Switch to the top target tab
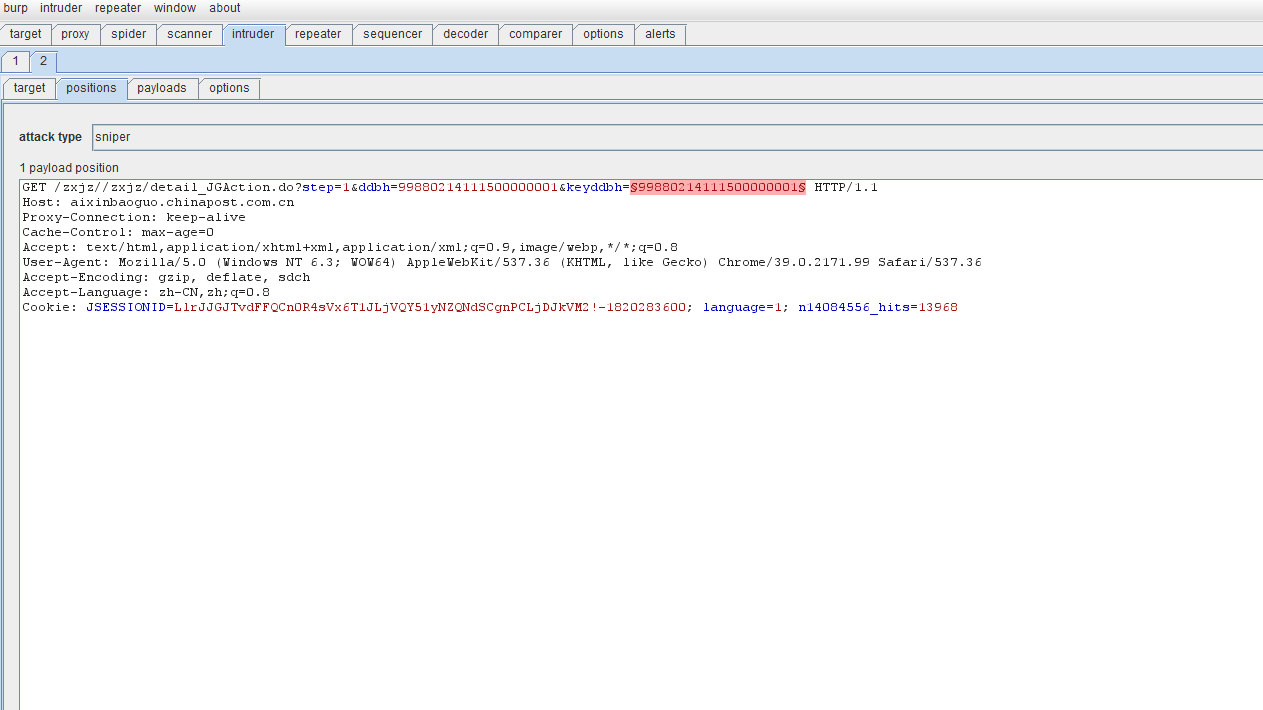The height and width of the screenshot is (710, 1263). click(x=26, y=34)
